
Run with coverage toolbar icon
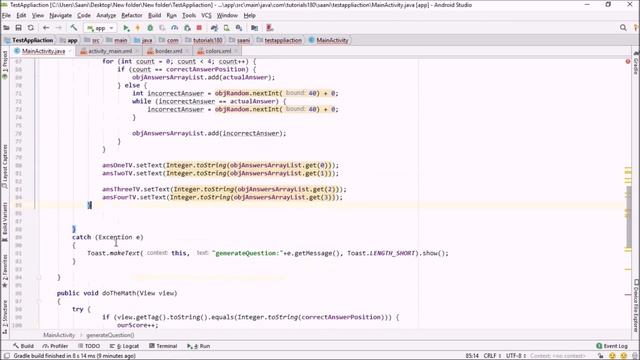coord(162,28)
